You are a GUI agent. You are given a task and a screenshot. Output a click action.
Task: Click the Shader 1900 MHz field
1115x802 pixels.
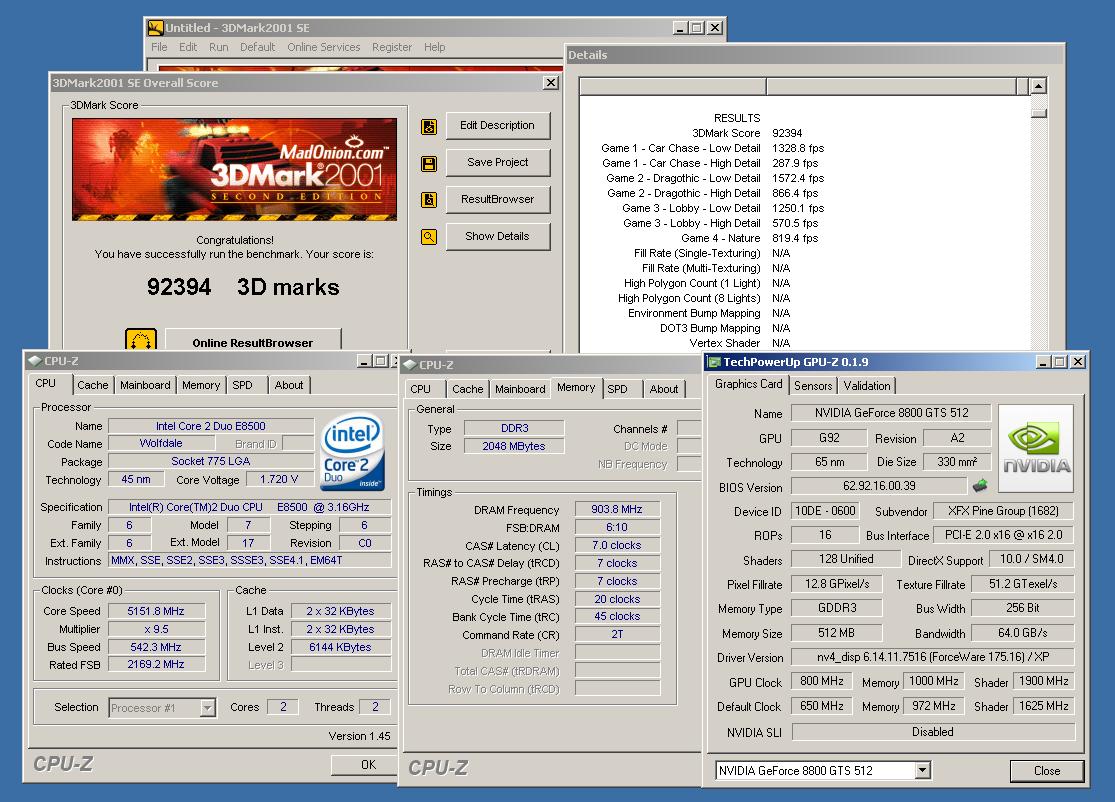(x=1043, y=681)
